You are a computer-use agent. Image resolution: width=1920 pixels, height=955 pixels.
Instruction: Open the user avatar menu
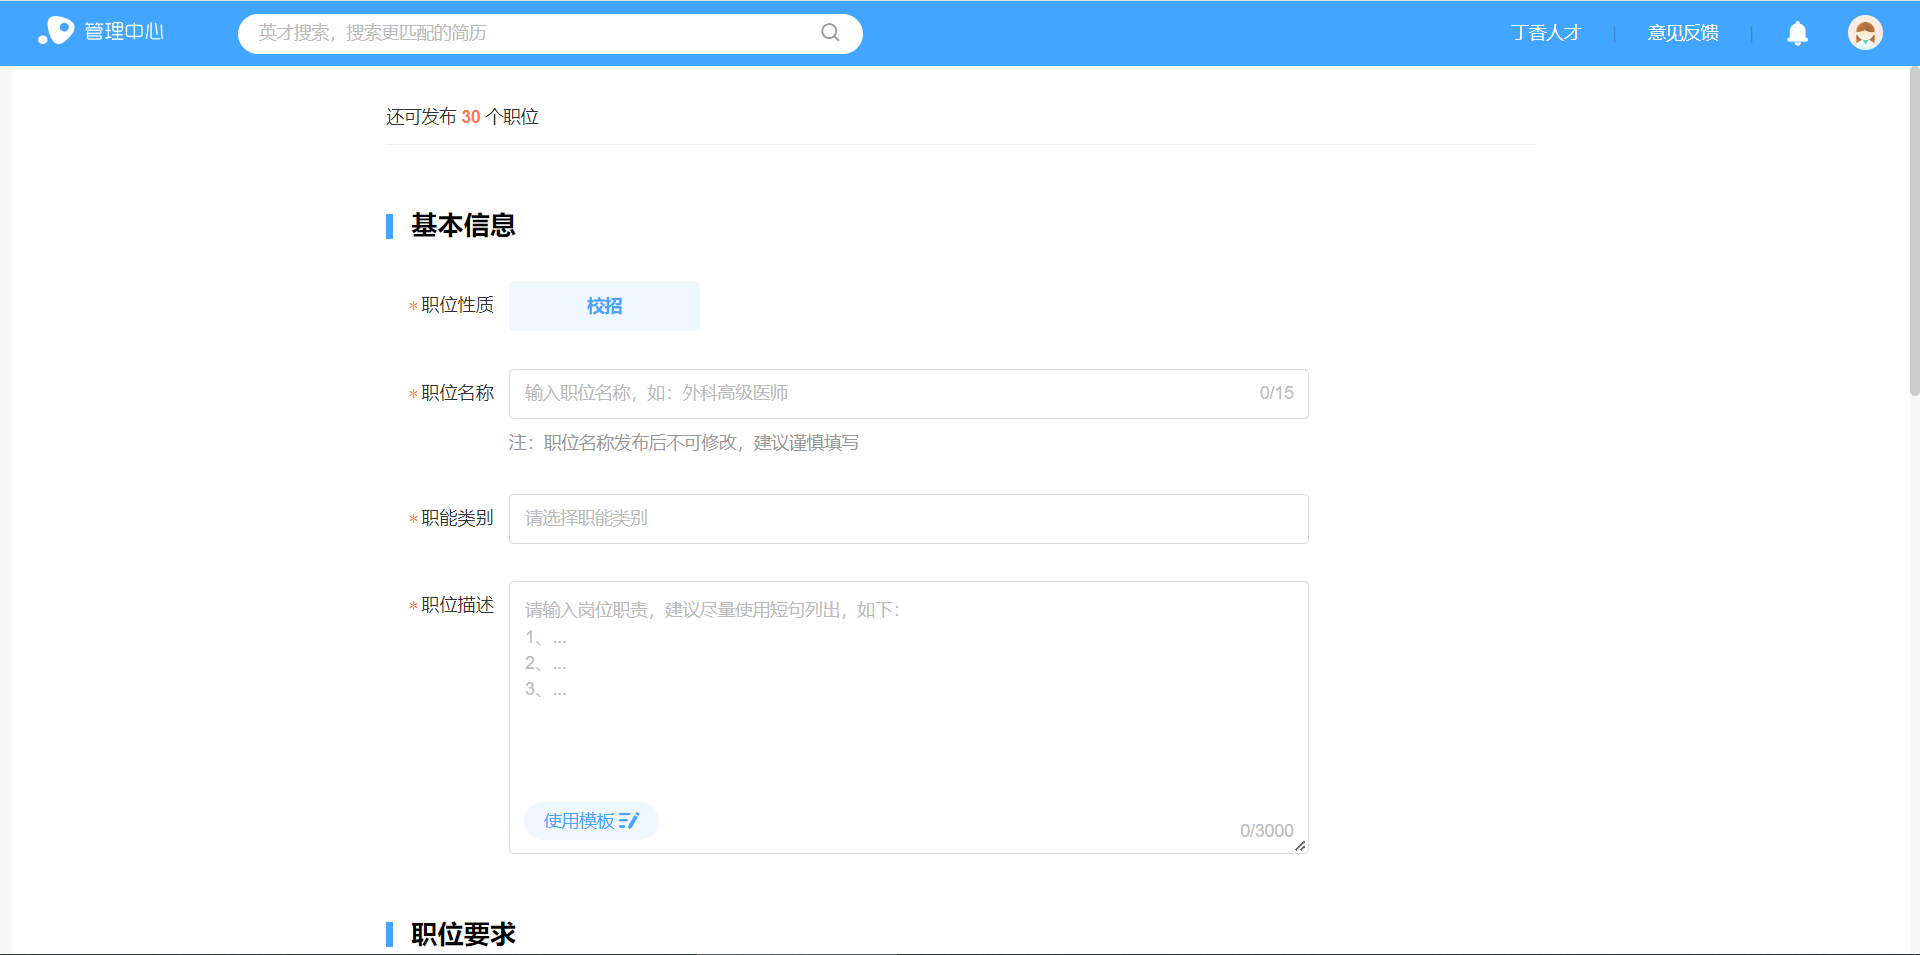point(1864,33)
